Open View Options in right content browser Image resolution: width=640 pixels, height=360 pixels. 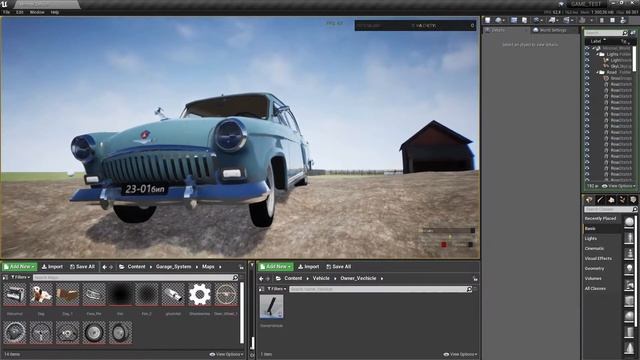460,355
